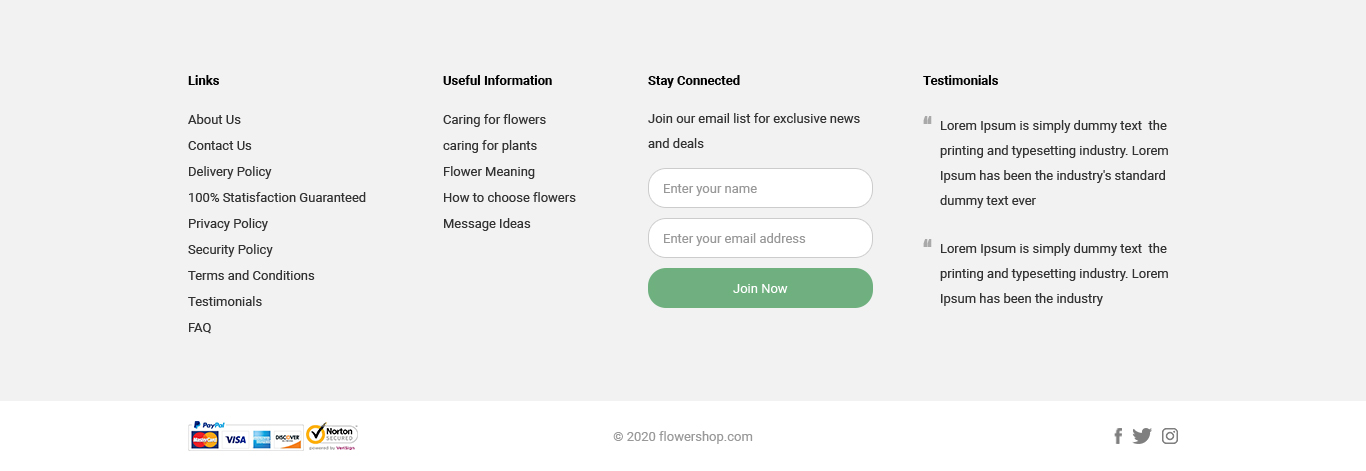Focus the Enter your email address field

(x=760, y=238)
